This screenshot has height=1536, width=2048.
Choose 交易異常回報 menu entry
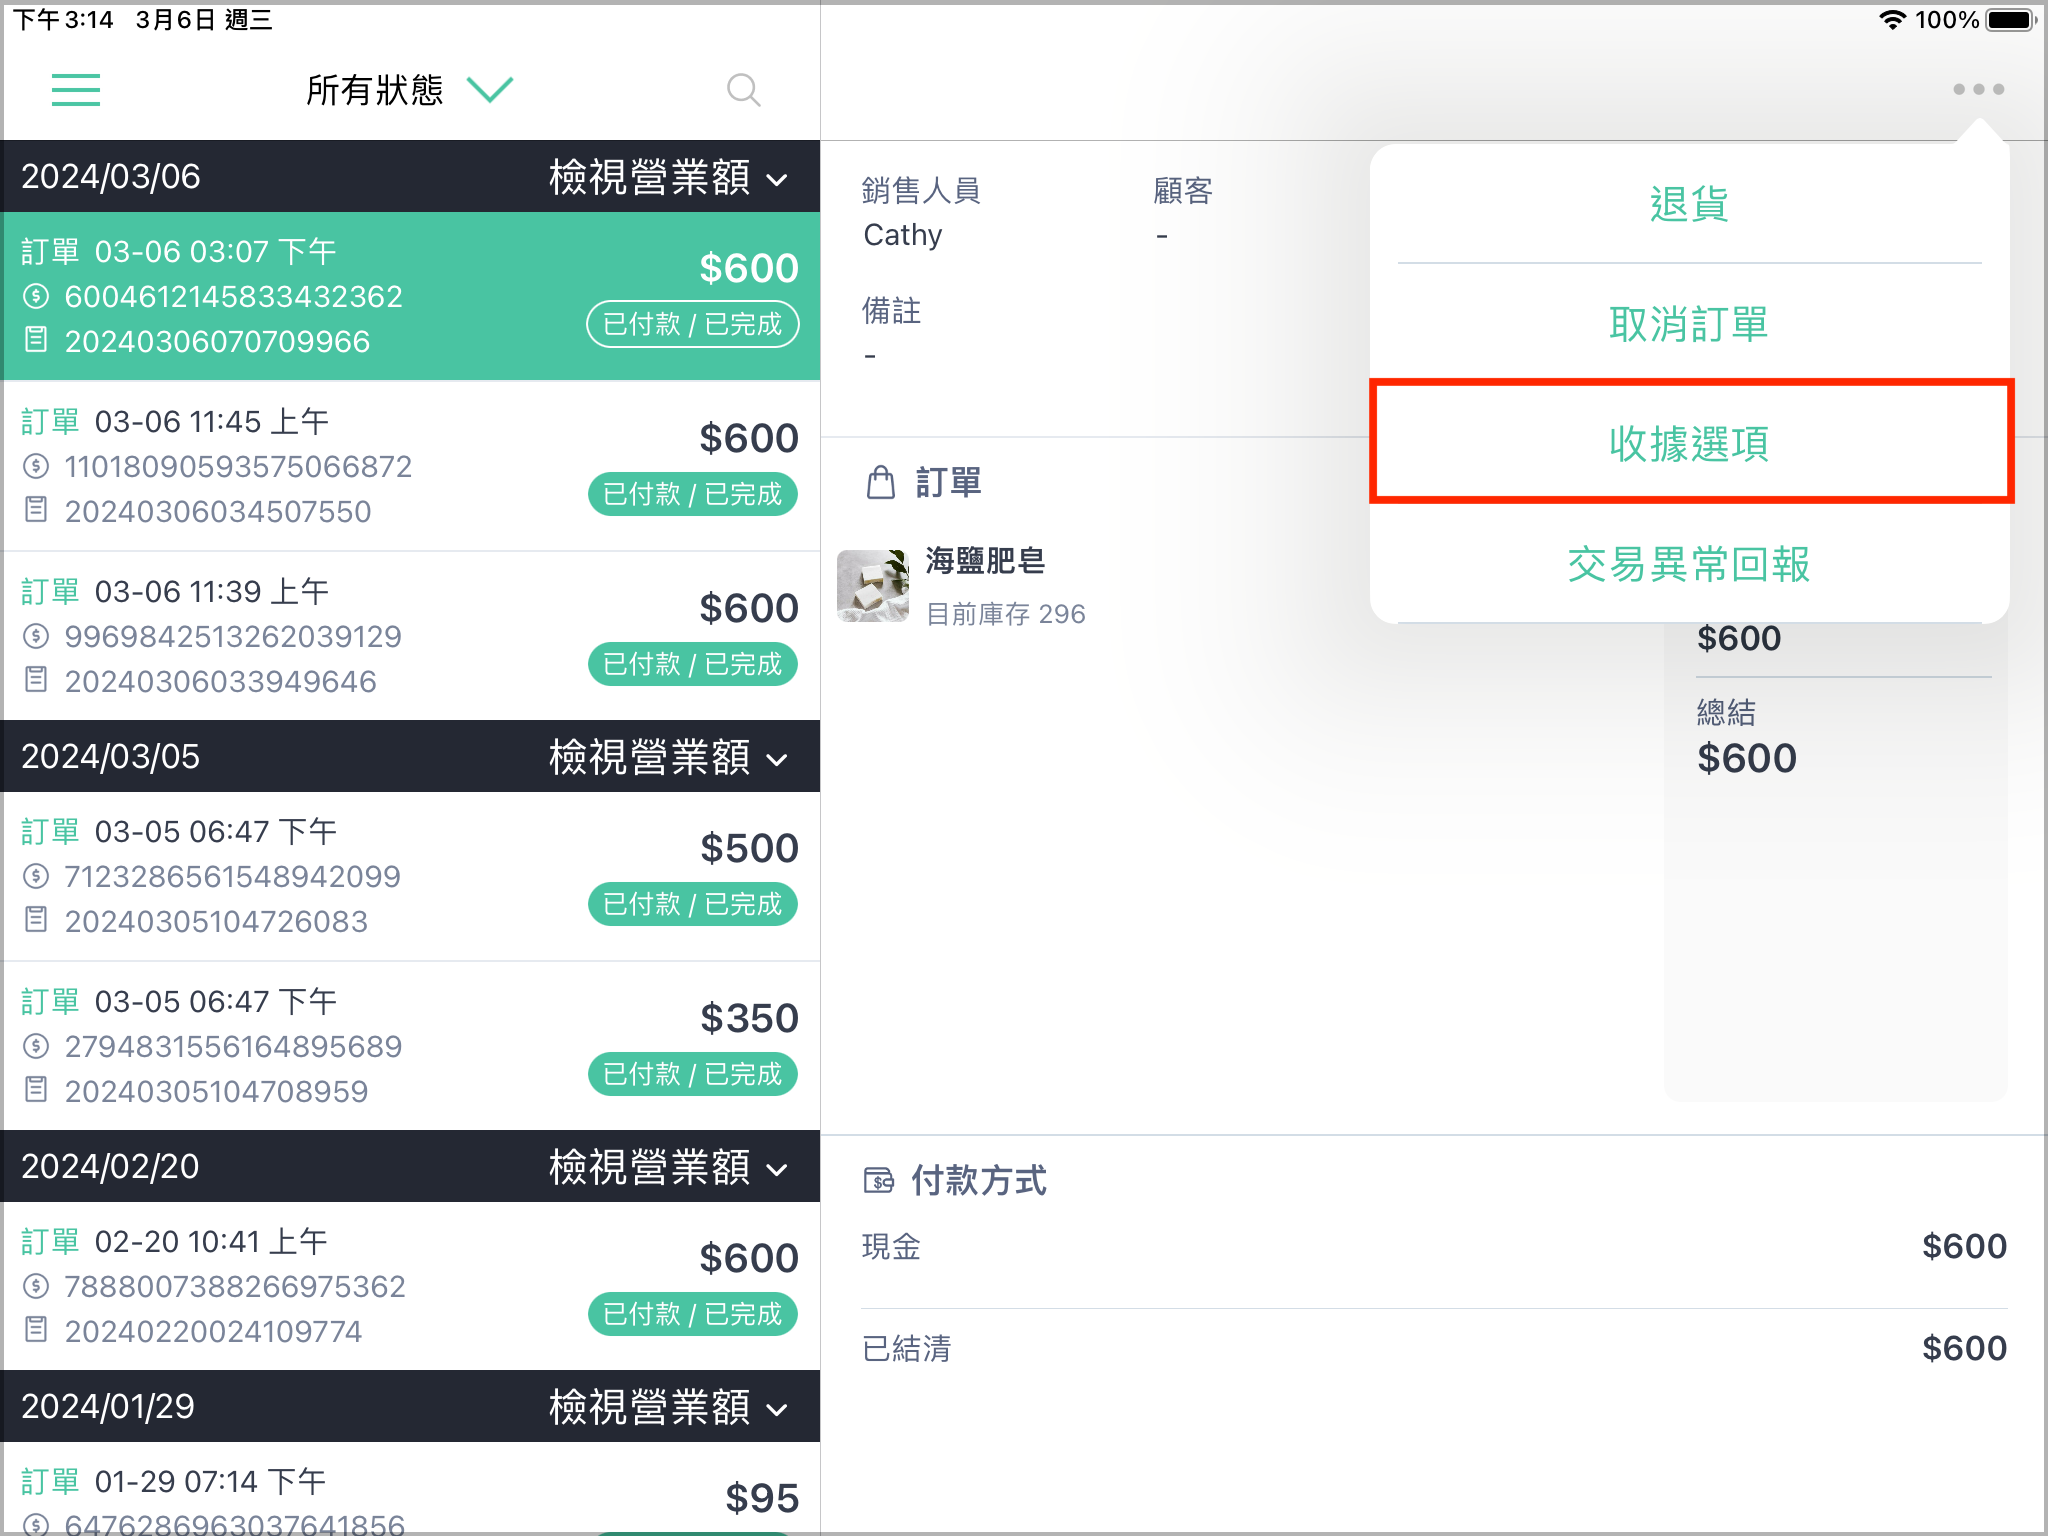(1689, 564)
